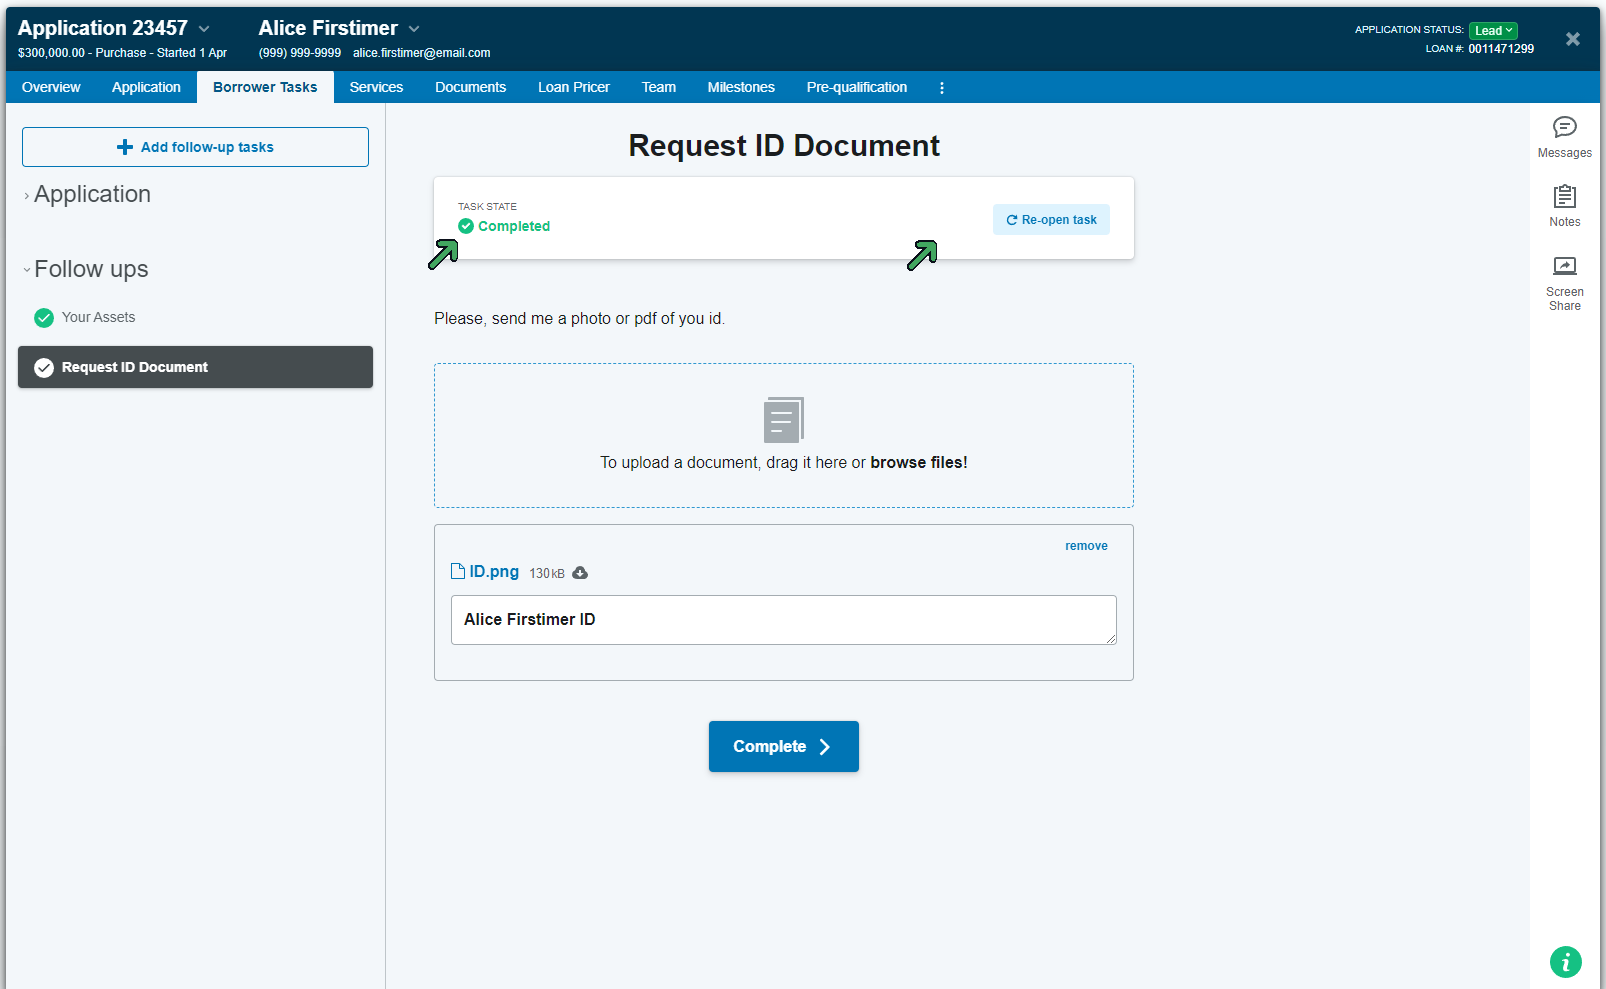Open the Lead application status dropdown

(x=1493, y=30)
